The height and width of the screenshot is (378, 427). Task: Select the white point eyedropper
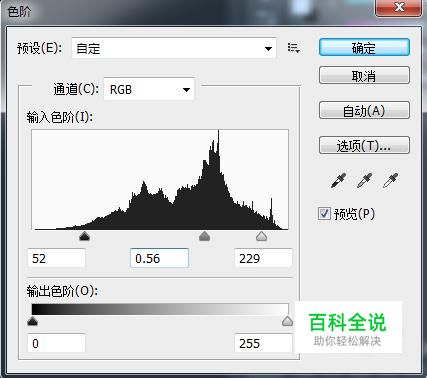pyautogui.click(x=390, y=181)
